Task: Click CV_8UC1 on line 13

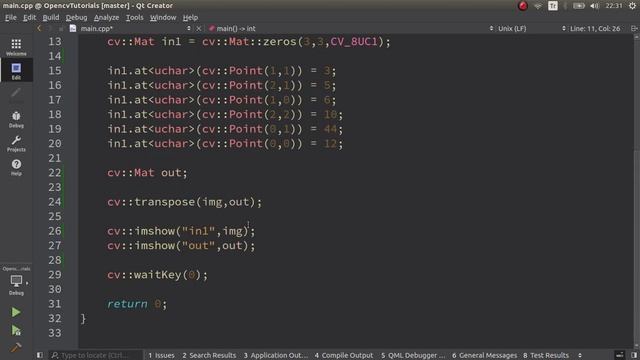Action: (354, 42)
